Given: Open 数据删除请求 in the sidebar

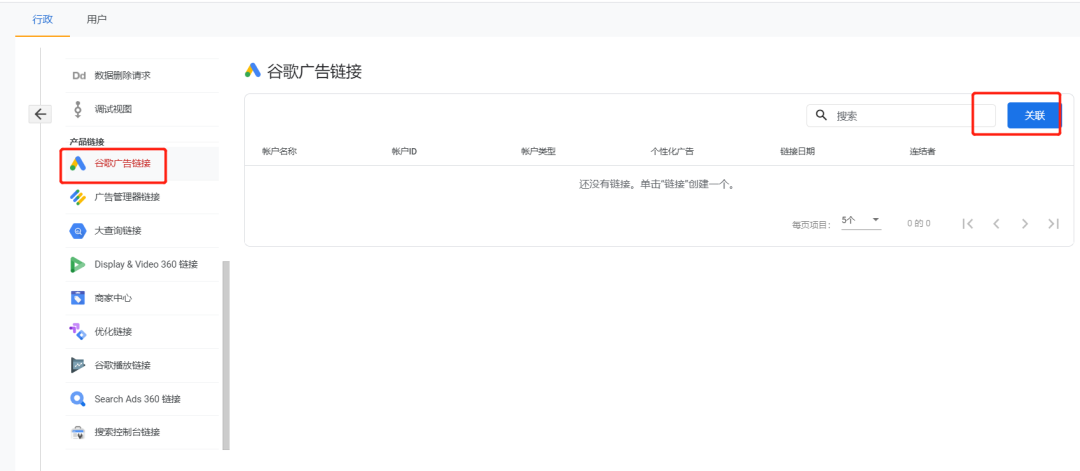Looking at the screenshot, I should (x=122, y=75).
